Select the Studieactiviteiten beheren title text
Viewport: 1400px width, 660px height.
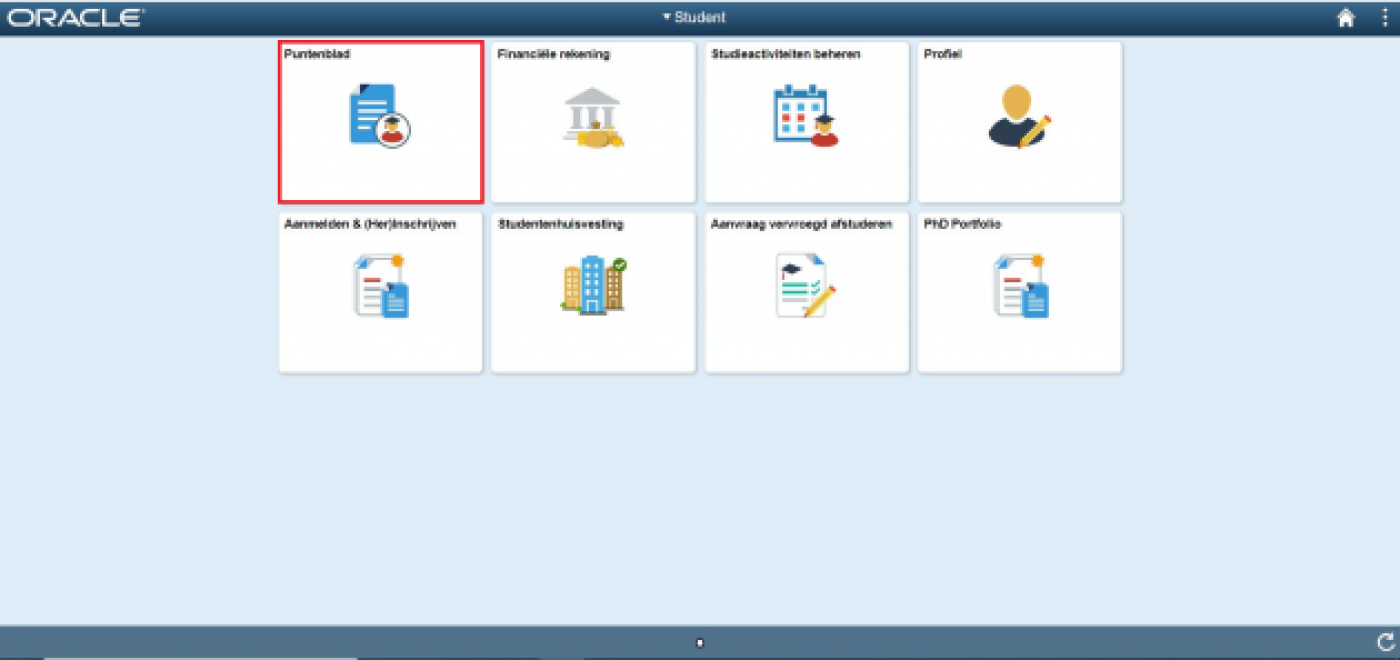pyautogui.click(x=785, y=54)
